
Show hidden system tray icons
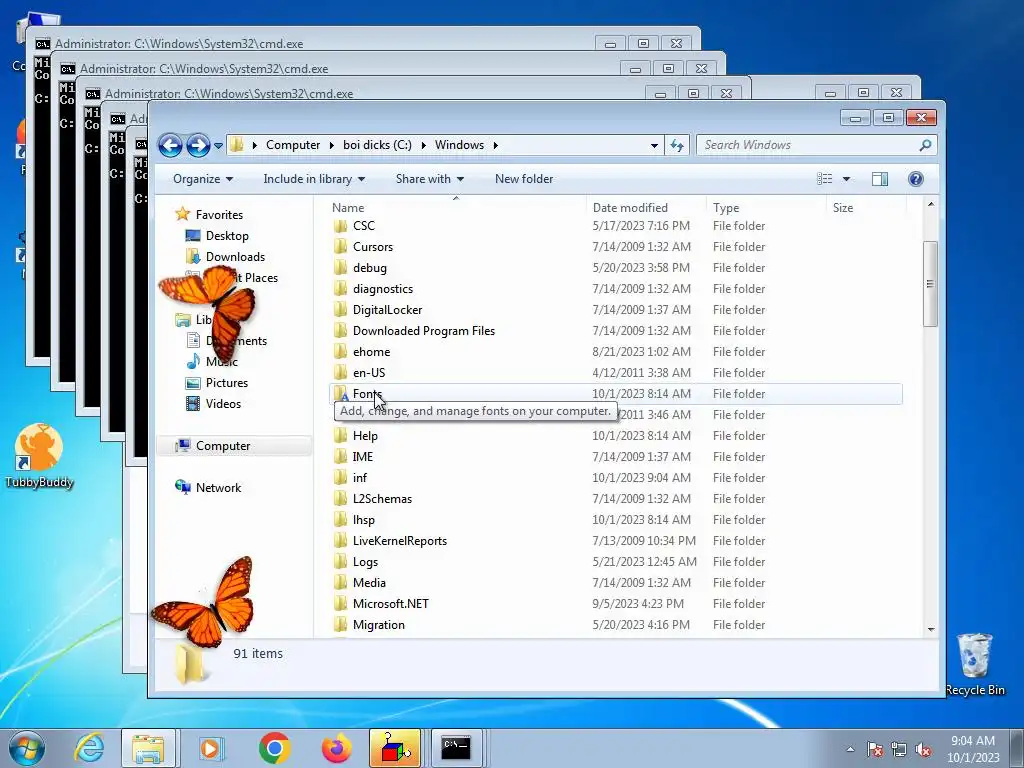coord(850,750)
